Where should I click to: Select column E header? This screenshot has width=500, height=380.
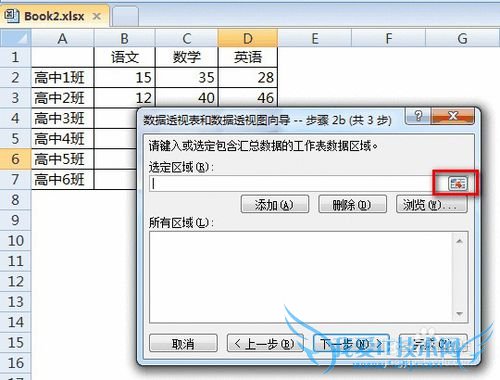[315, 38]
